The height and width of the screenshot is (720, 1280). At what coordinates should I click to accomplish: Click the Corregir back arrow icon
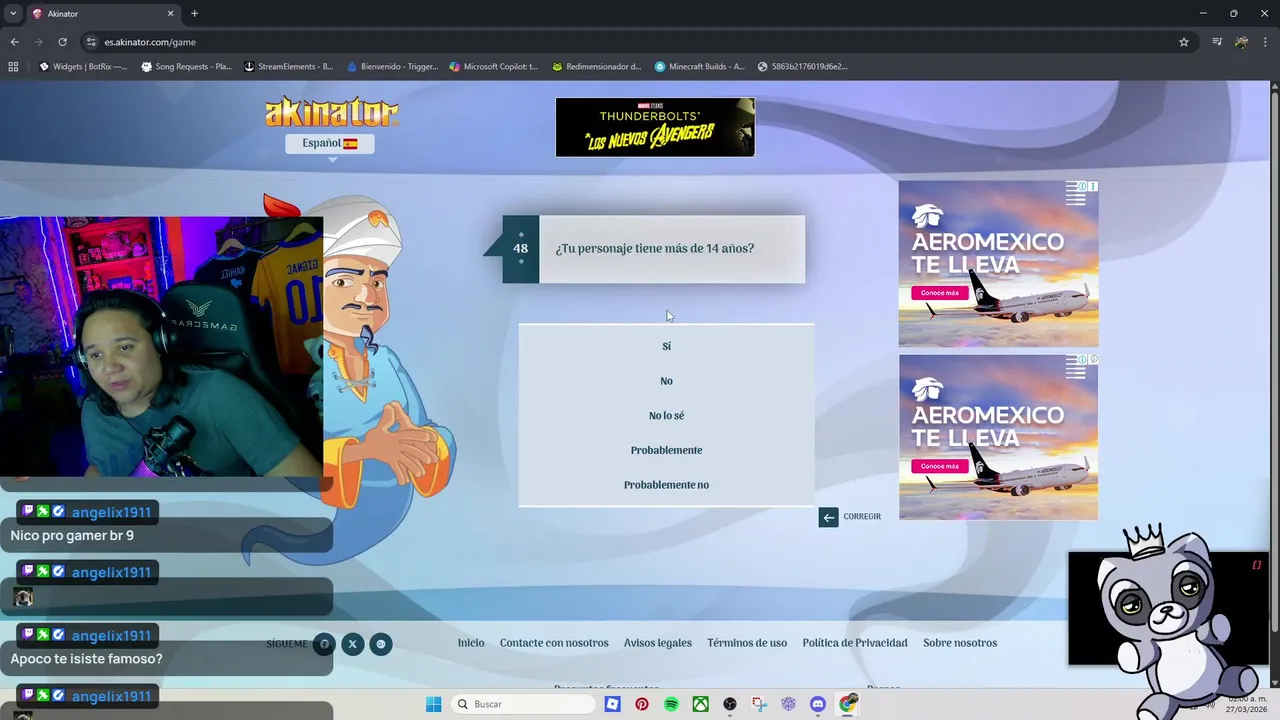[x=828, y=517]
